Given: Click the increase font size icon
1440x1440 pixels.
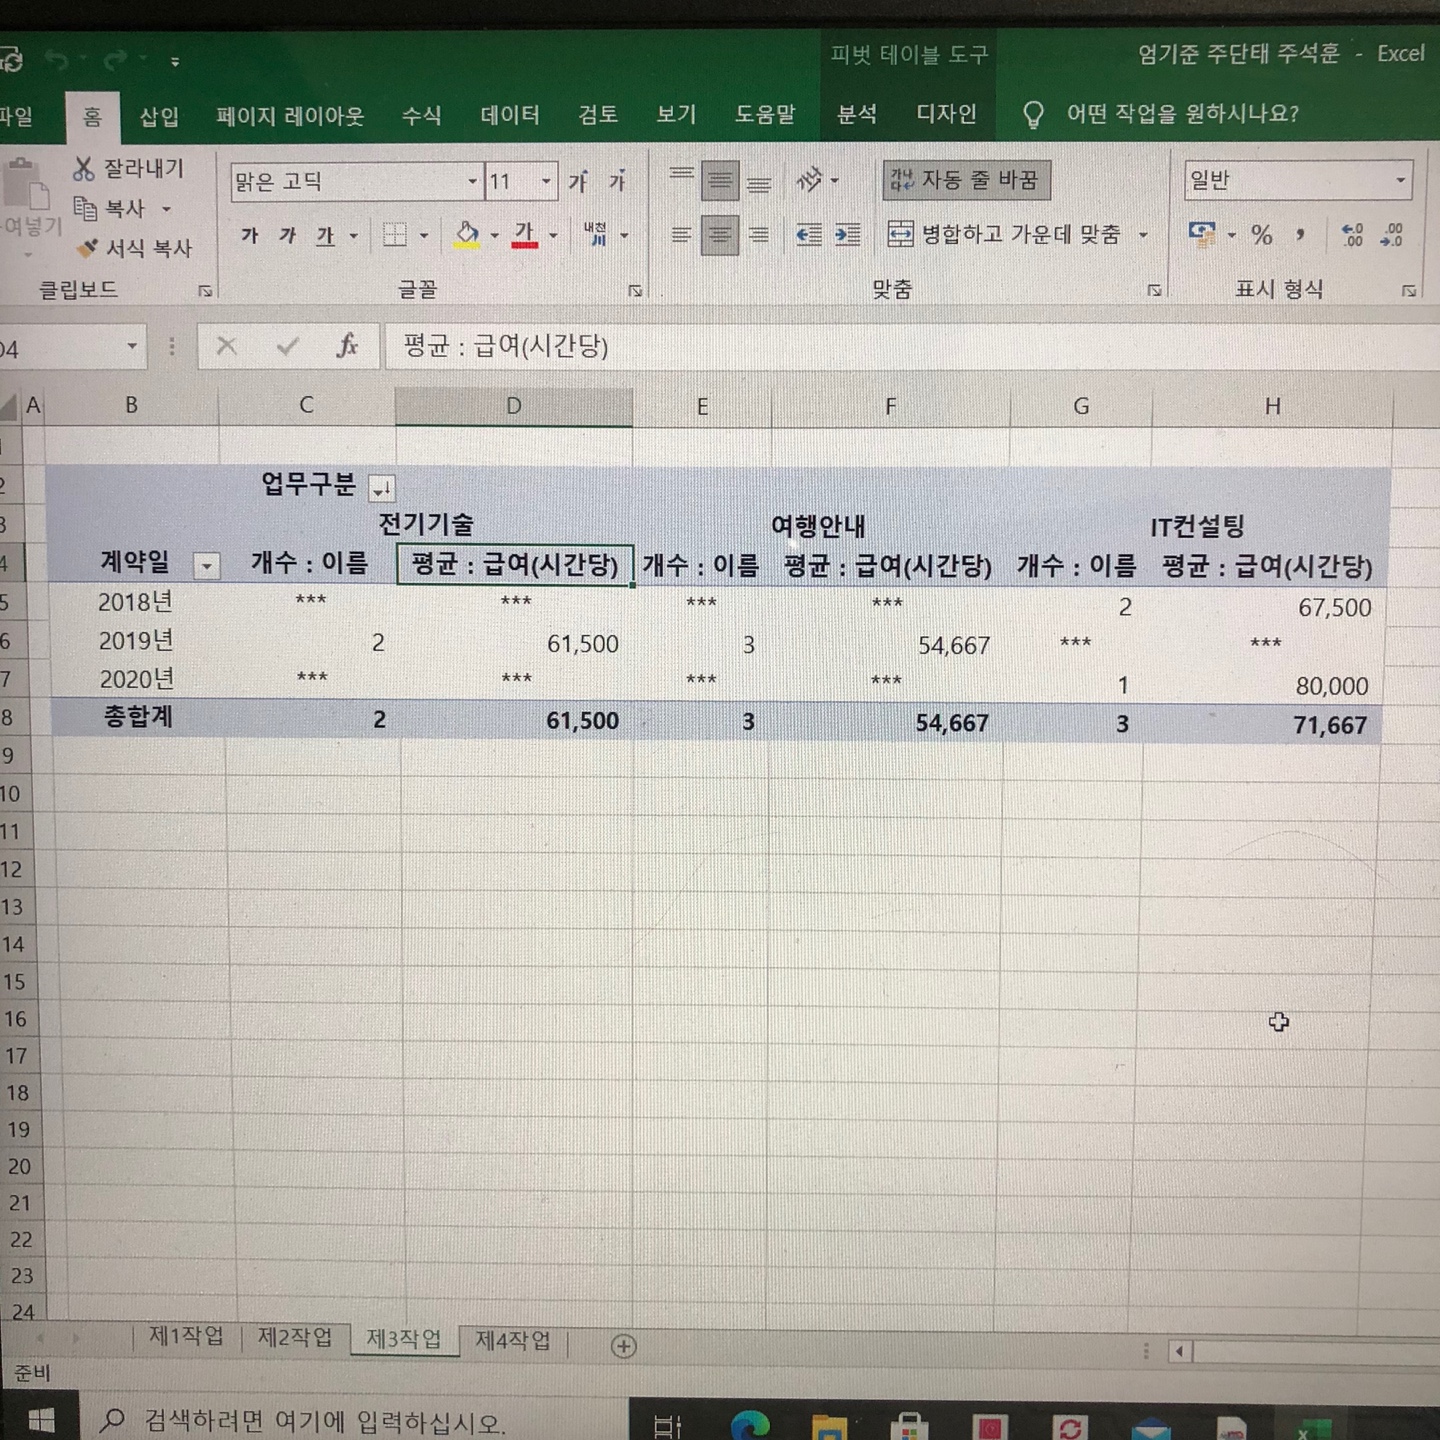Looking at the screenshot, I should [578, 181].
